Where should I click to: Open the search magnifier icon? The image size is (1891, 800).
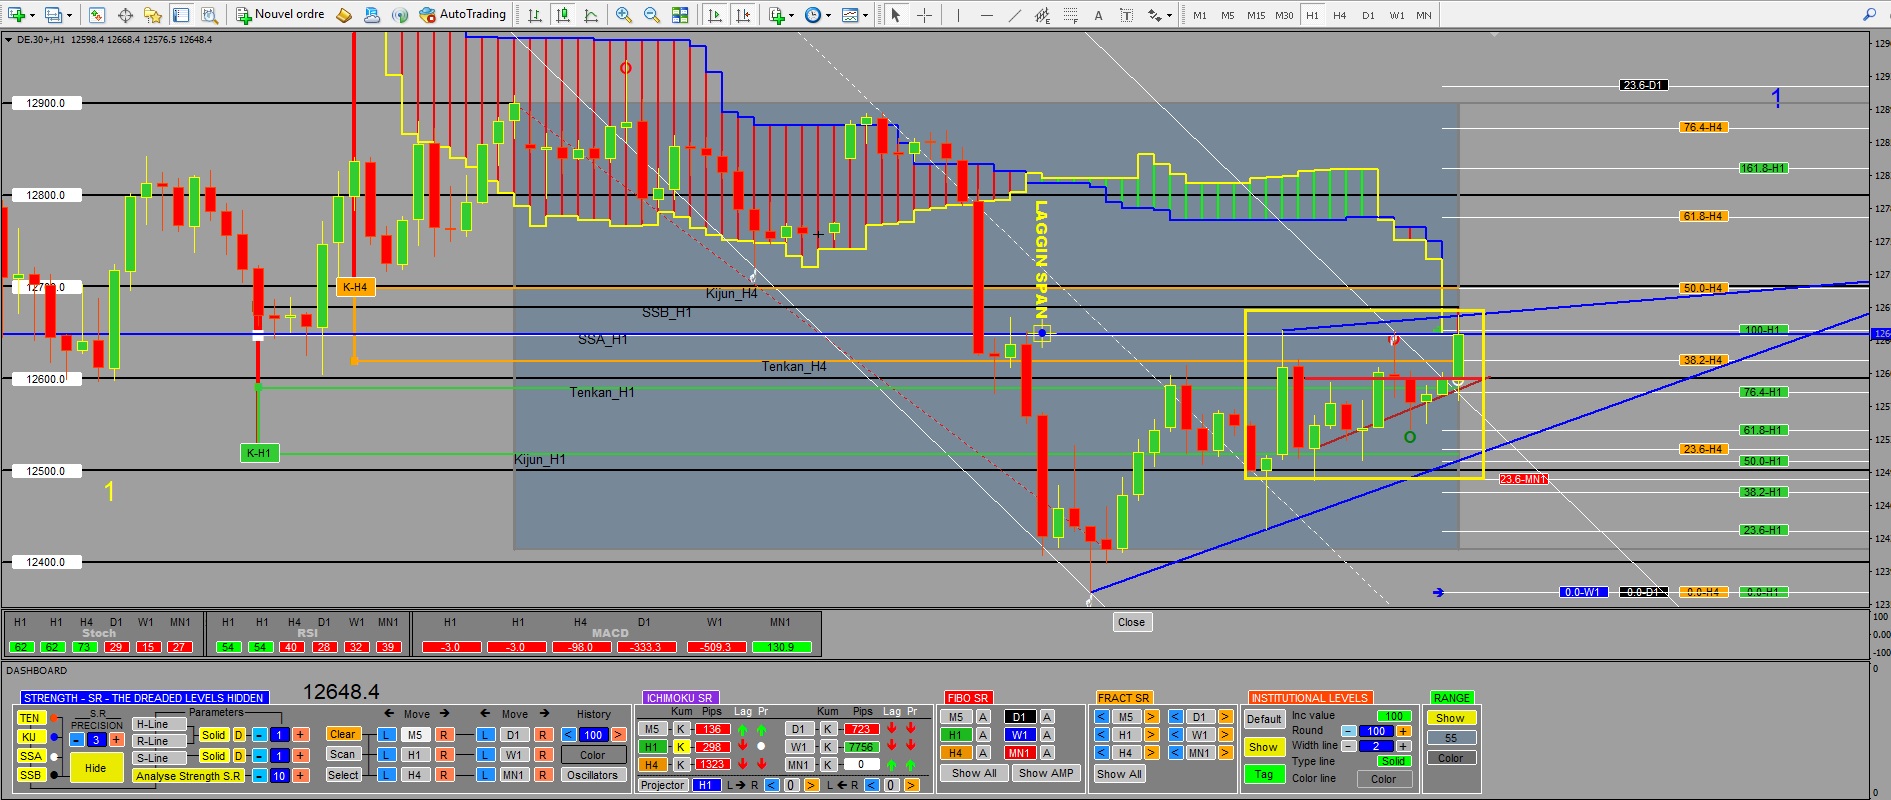click(1869, 14)
